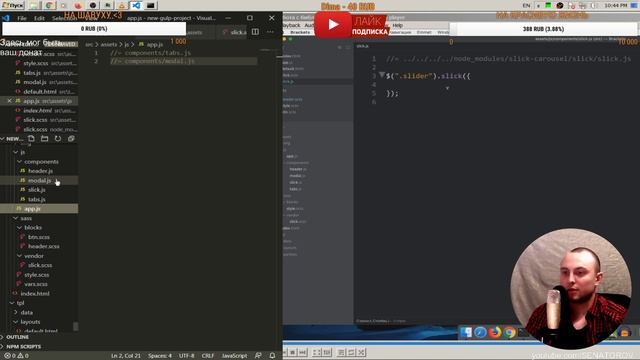Click the src breadcrumb segment
The image size is (640, 360).
[x=89, y=44]
